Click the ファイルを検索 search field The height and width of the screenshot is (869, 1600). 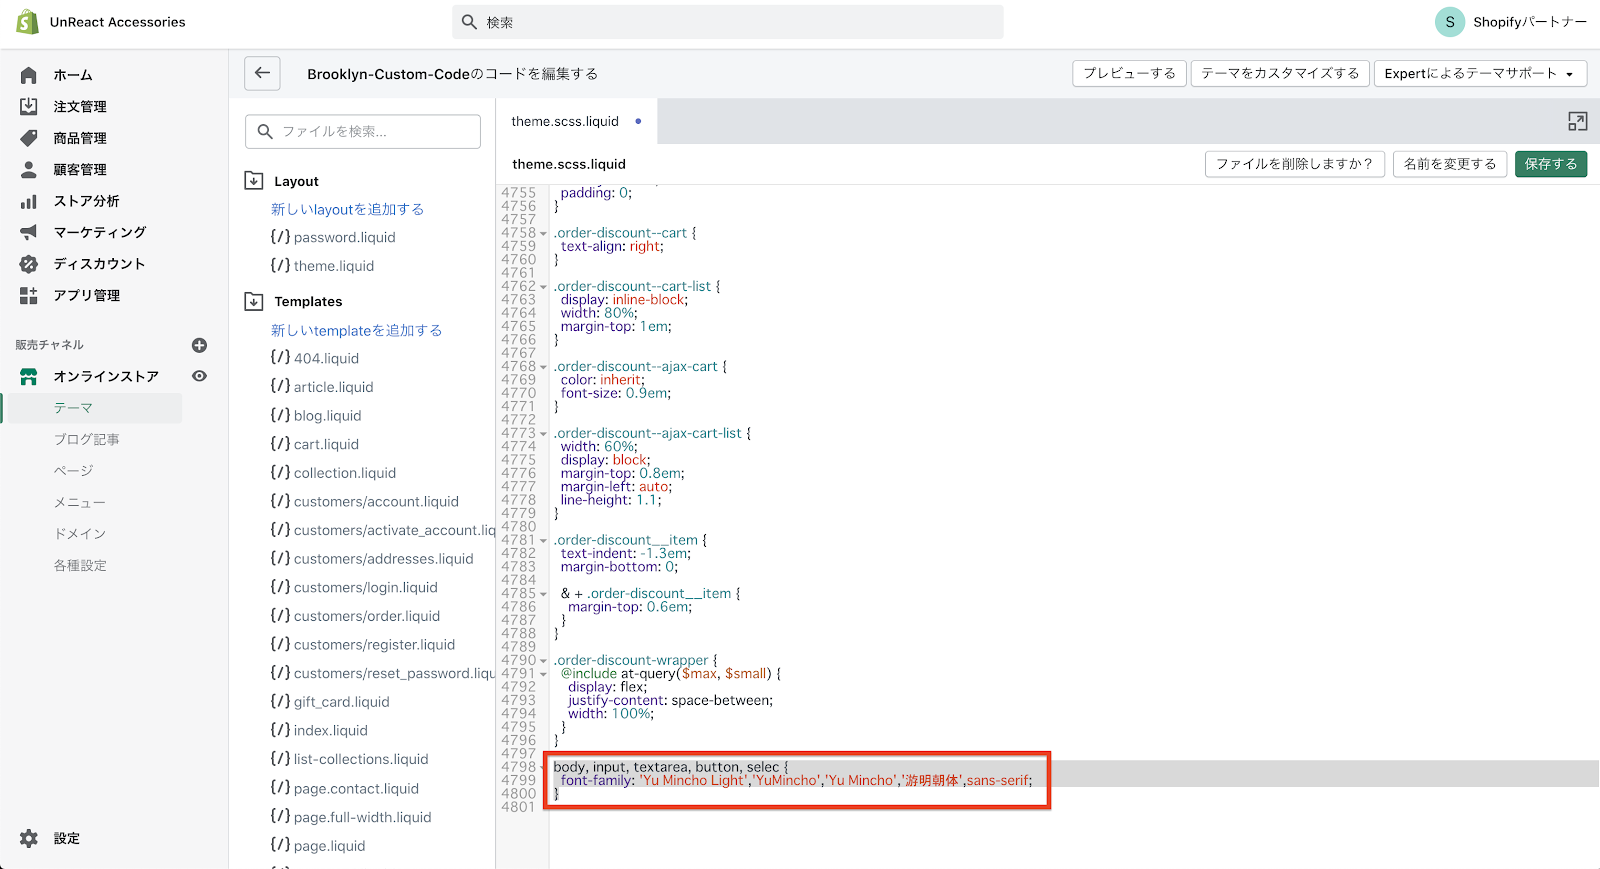pyautogui.click(x=363, y=131)
